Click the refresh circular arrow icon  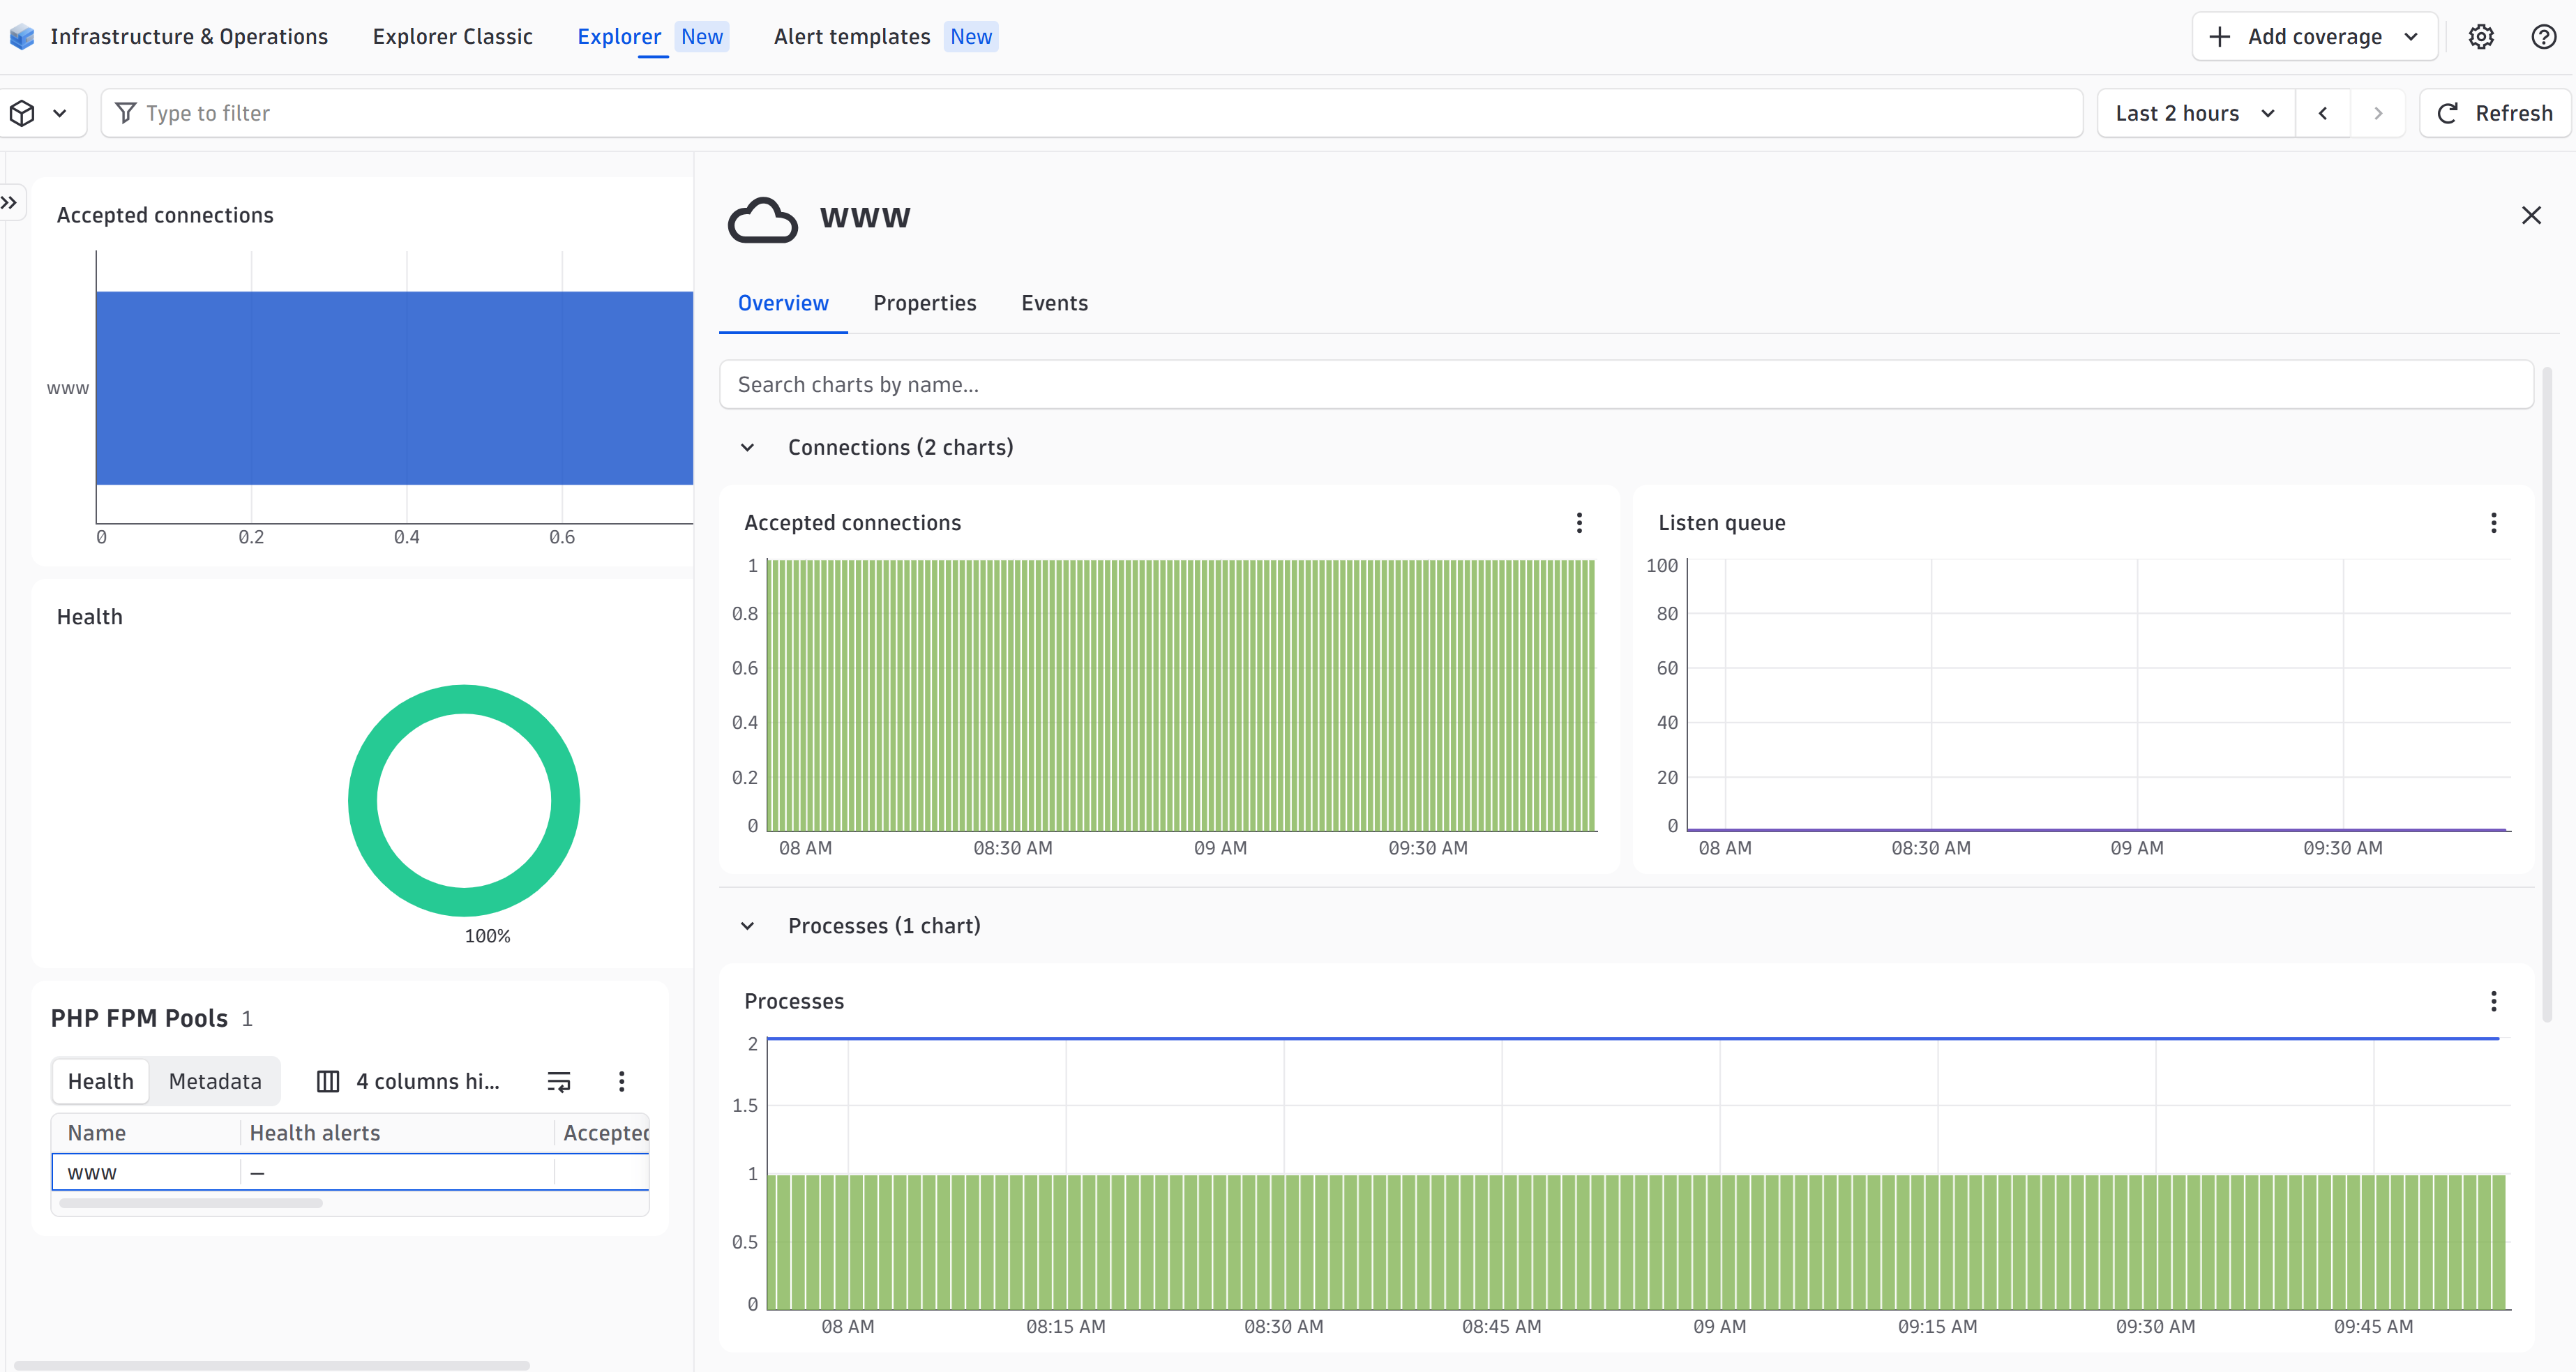point(2447,113)
